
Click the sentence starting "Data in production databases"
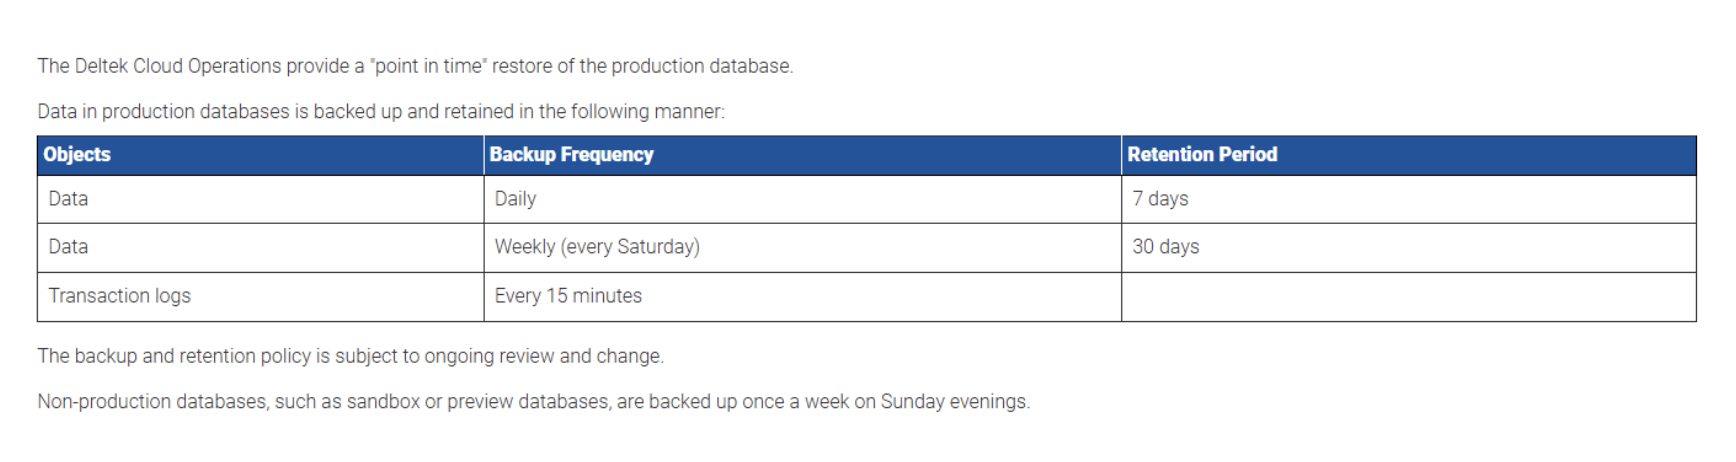coord(380,112)
